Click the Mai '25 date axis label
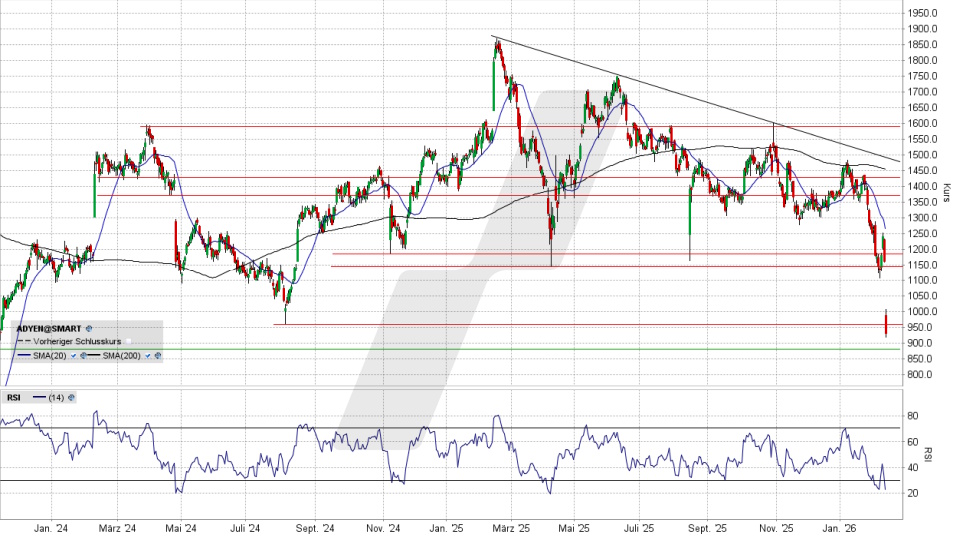Image resolution: width=960 pixels, height=540 pixels. [x=574, y=528]
